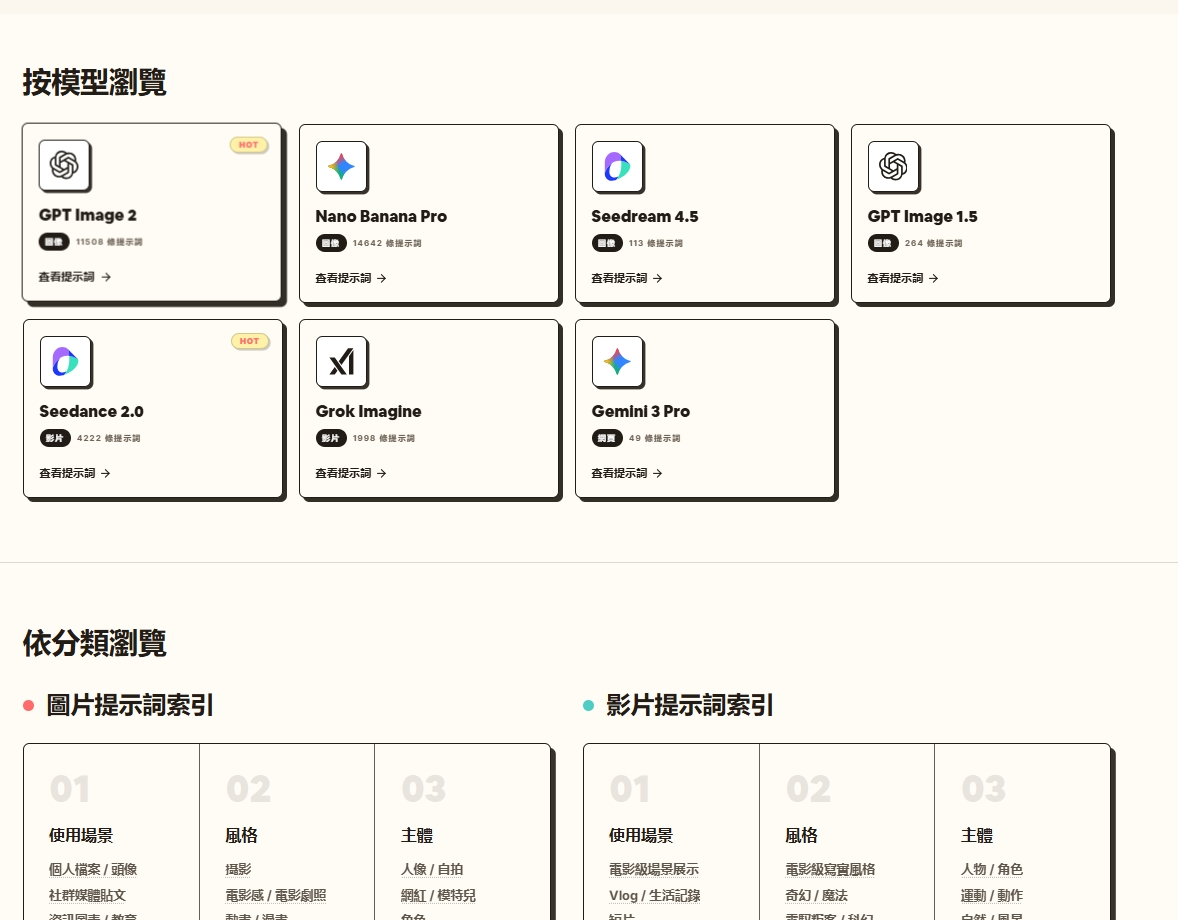The image size is (1178, 920).
Task: Click the 按模型瀏覽 section heading
Action: pyautogui.click(x=95, y=82)
